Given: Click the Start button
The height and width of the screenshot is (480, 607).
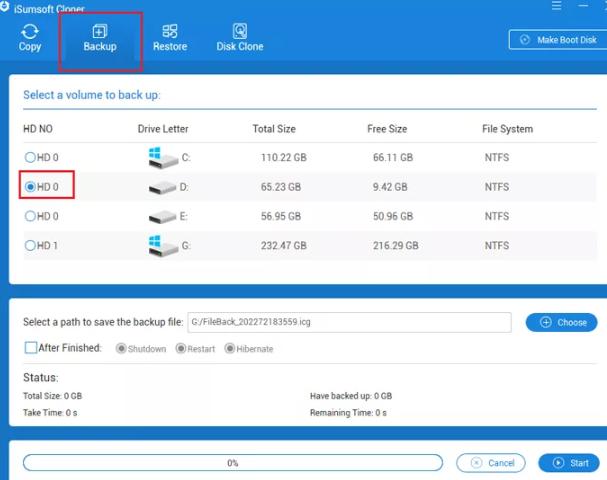Looking at the screenshot, I should pyautogui.click(x=569, y=463).
